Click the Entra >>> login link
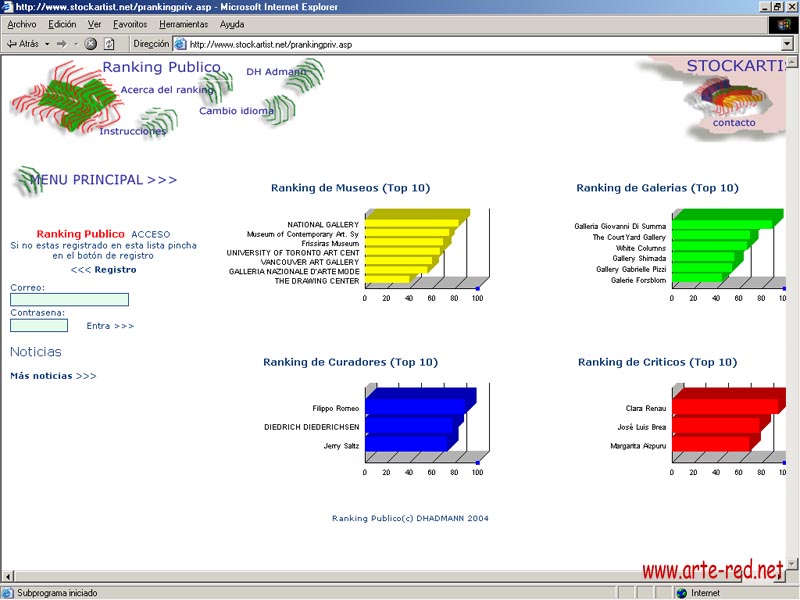 point(110,326)
